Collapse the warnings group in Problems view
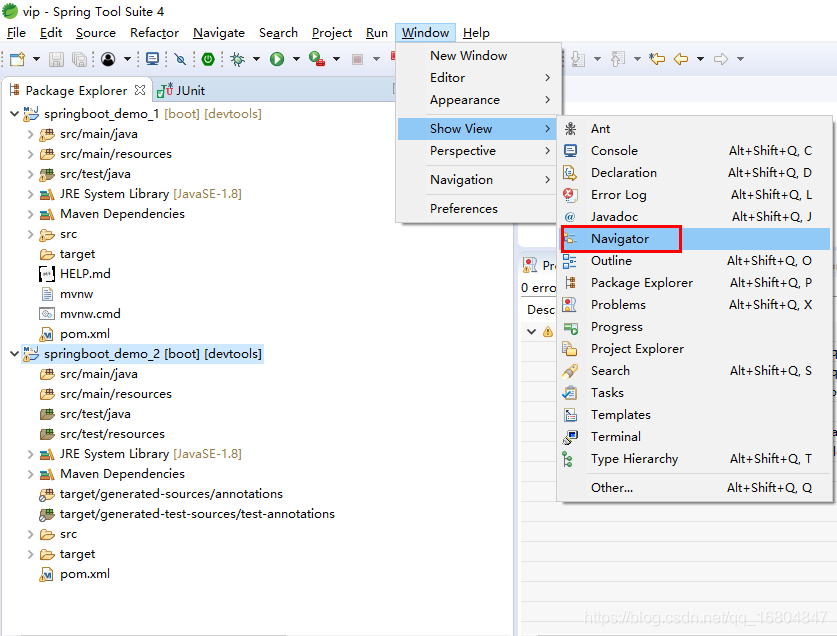This screenshot has width=837, height=636. 531,331
